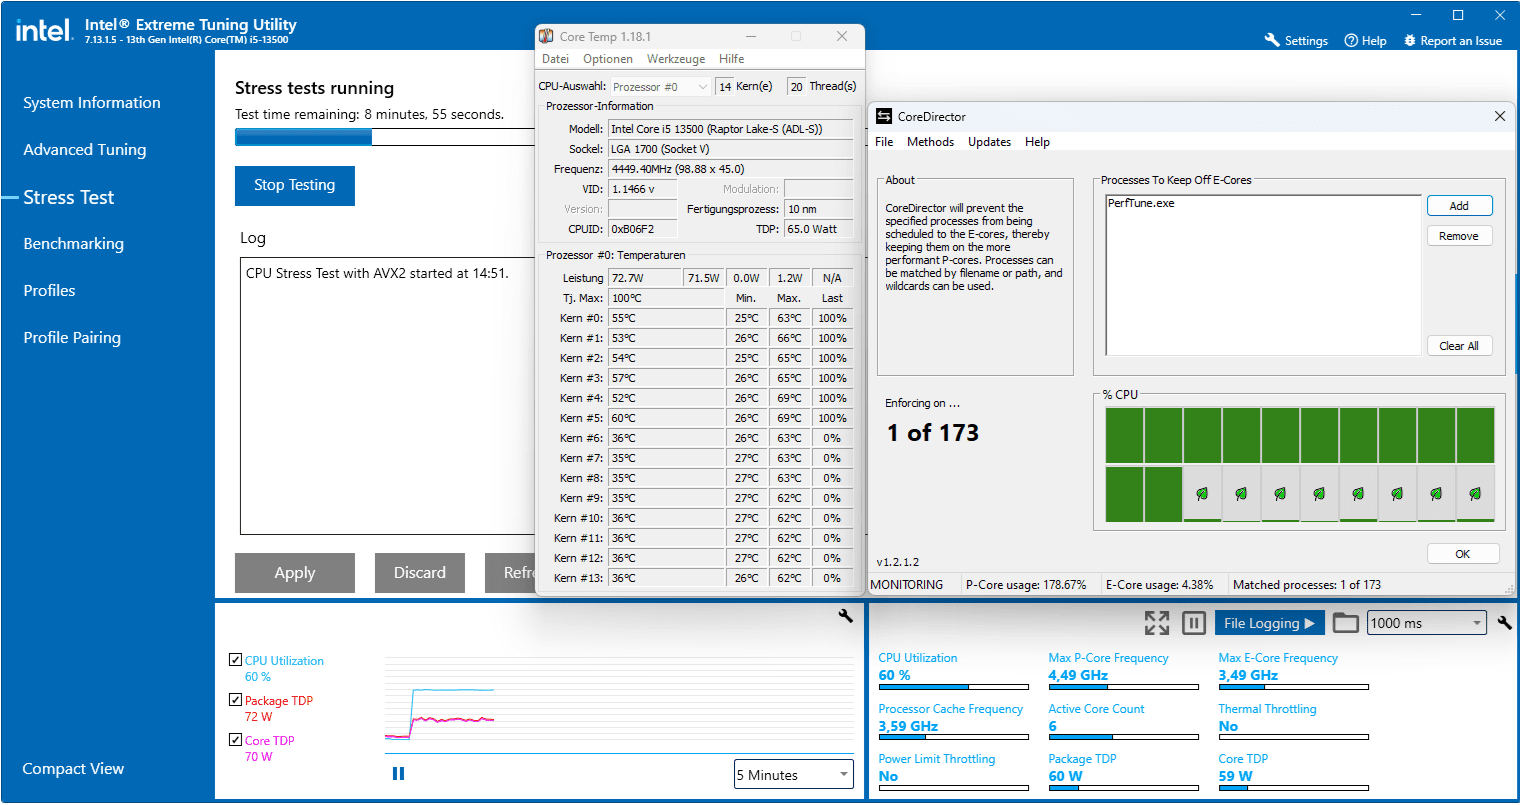1520x805 pixels.
Task: Click first E-core leaf icon tile
Action: pyautogui.click(x=1202, y=494)
